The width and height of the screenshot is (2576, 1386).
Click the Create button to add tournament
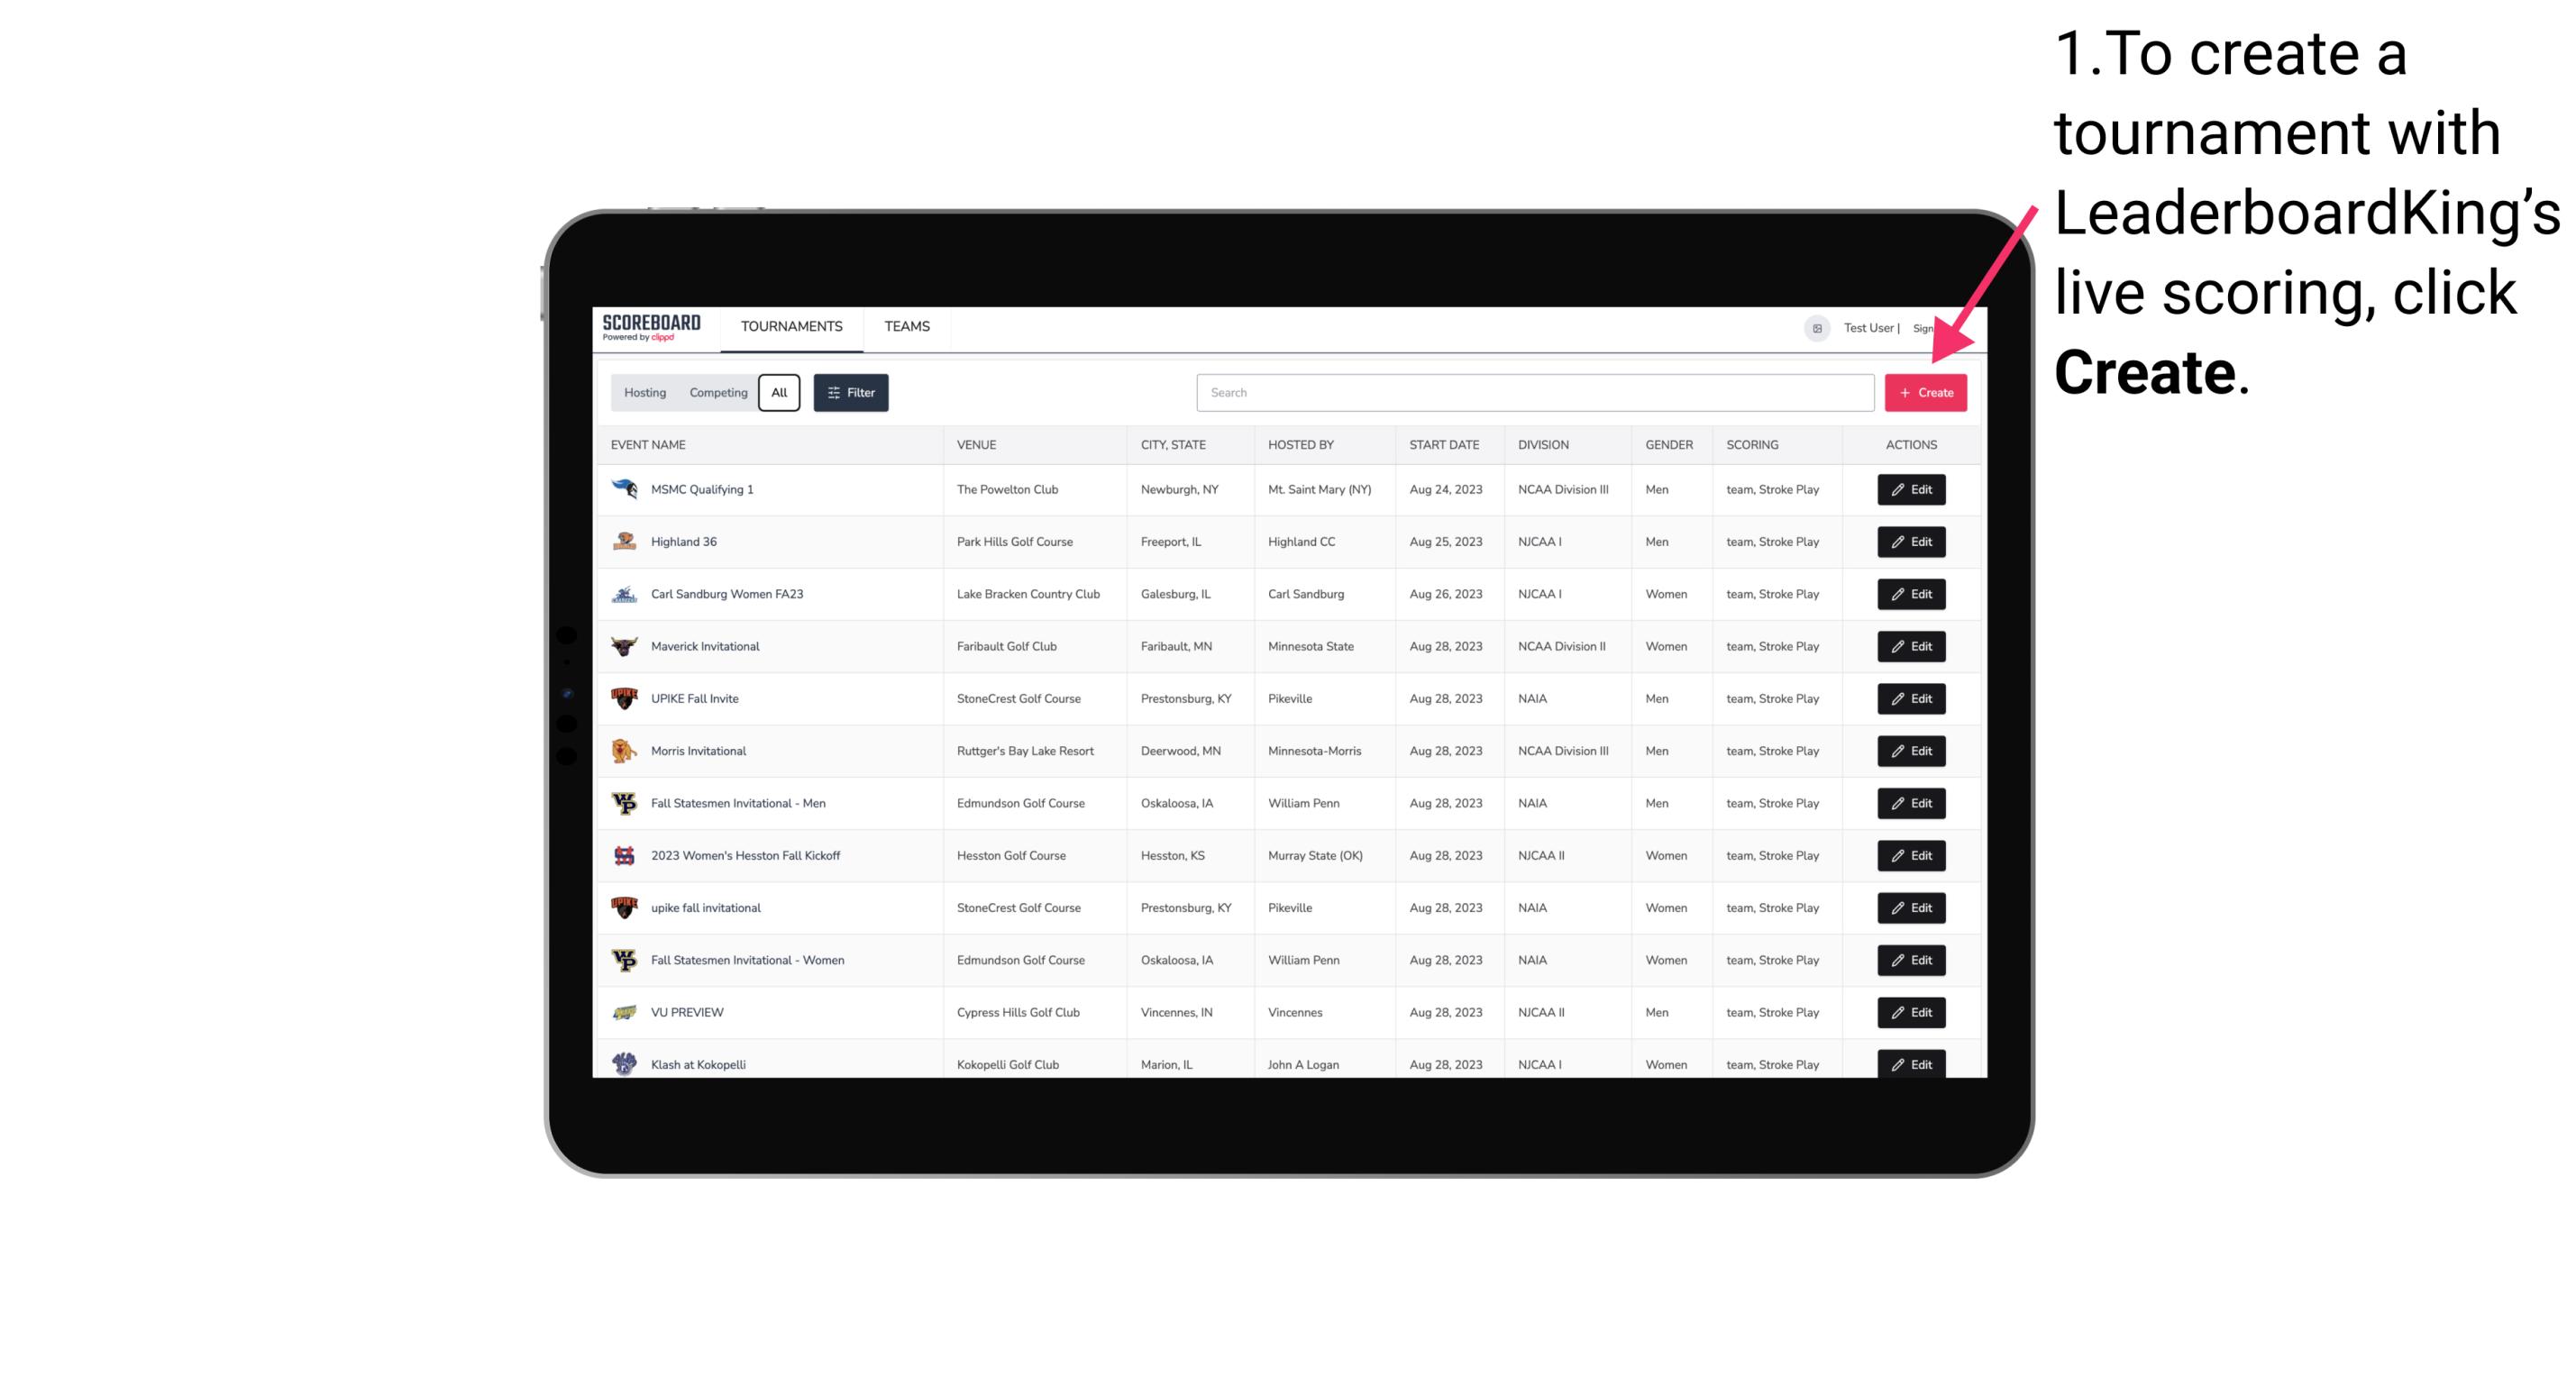1925,393
